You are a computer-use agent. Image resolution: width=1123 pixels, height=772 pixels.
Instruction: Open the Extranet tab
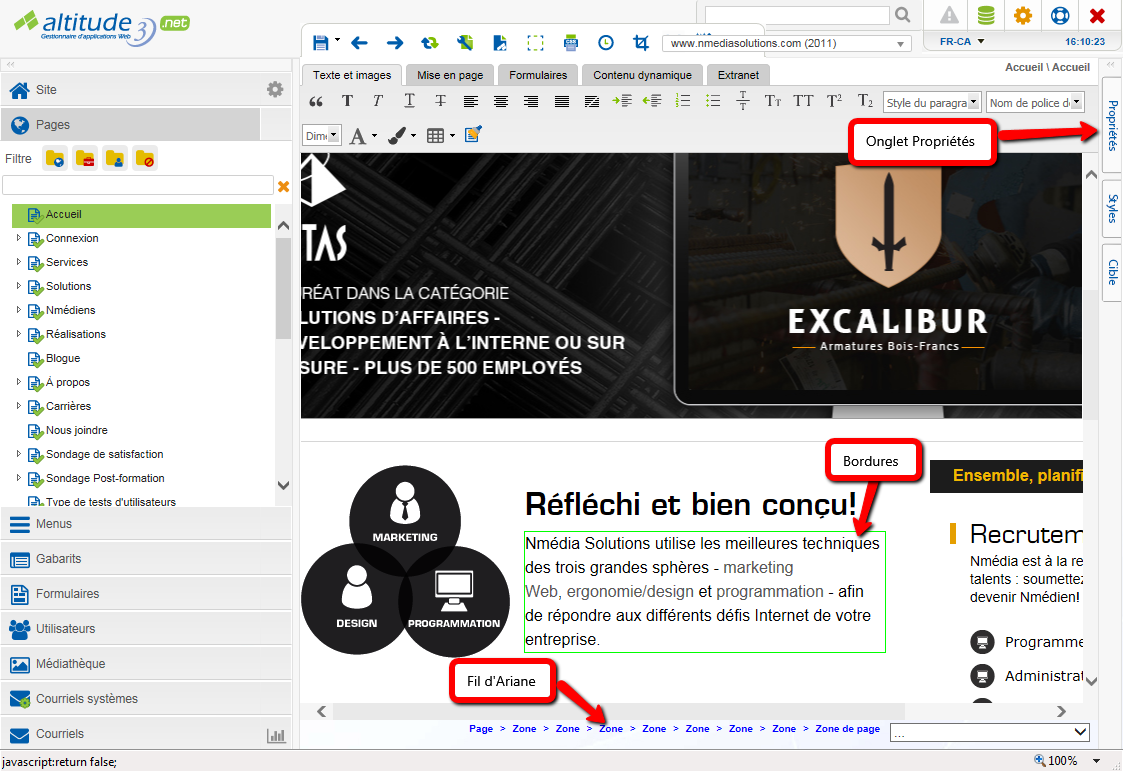click(738, 75)
